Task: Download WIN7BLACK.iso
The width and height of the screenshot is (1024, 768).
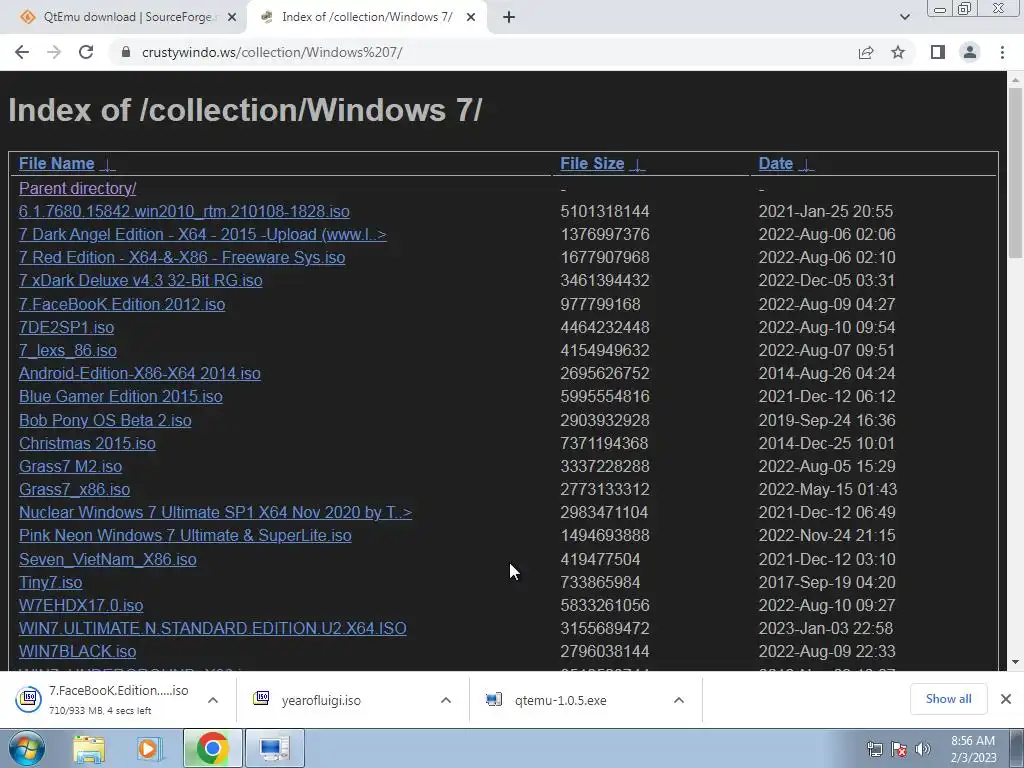Action: coord(78,652)
